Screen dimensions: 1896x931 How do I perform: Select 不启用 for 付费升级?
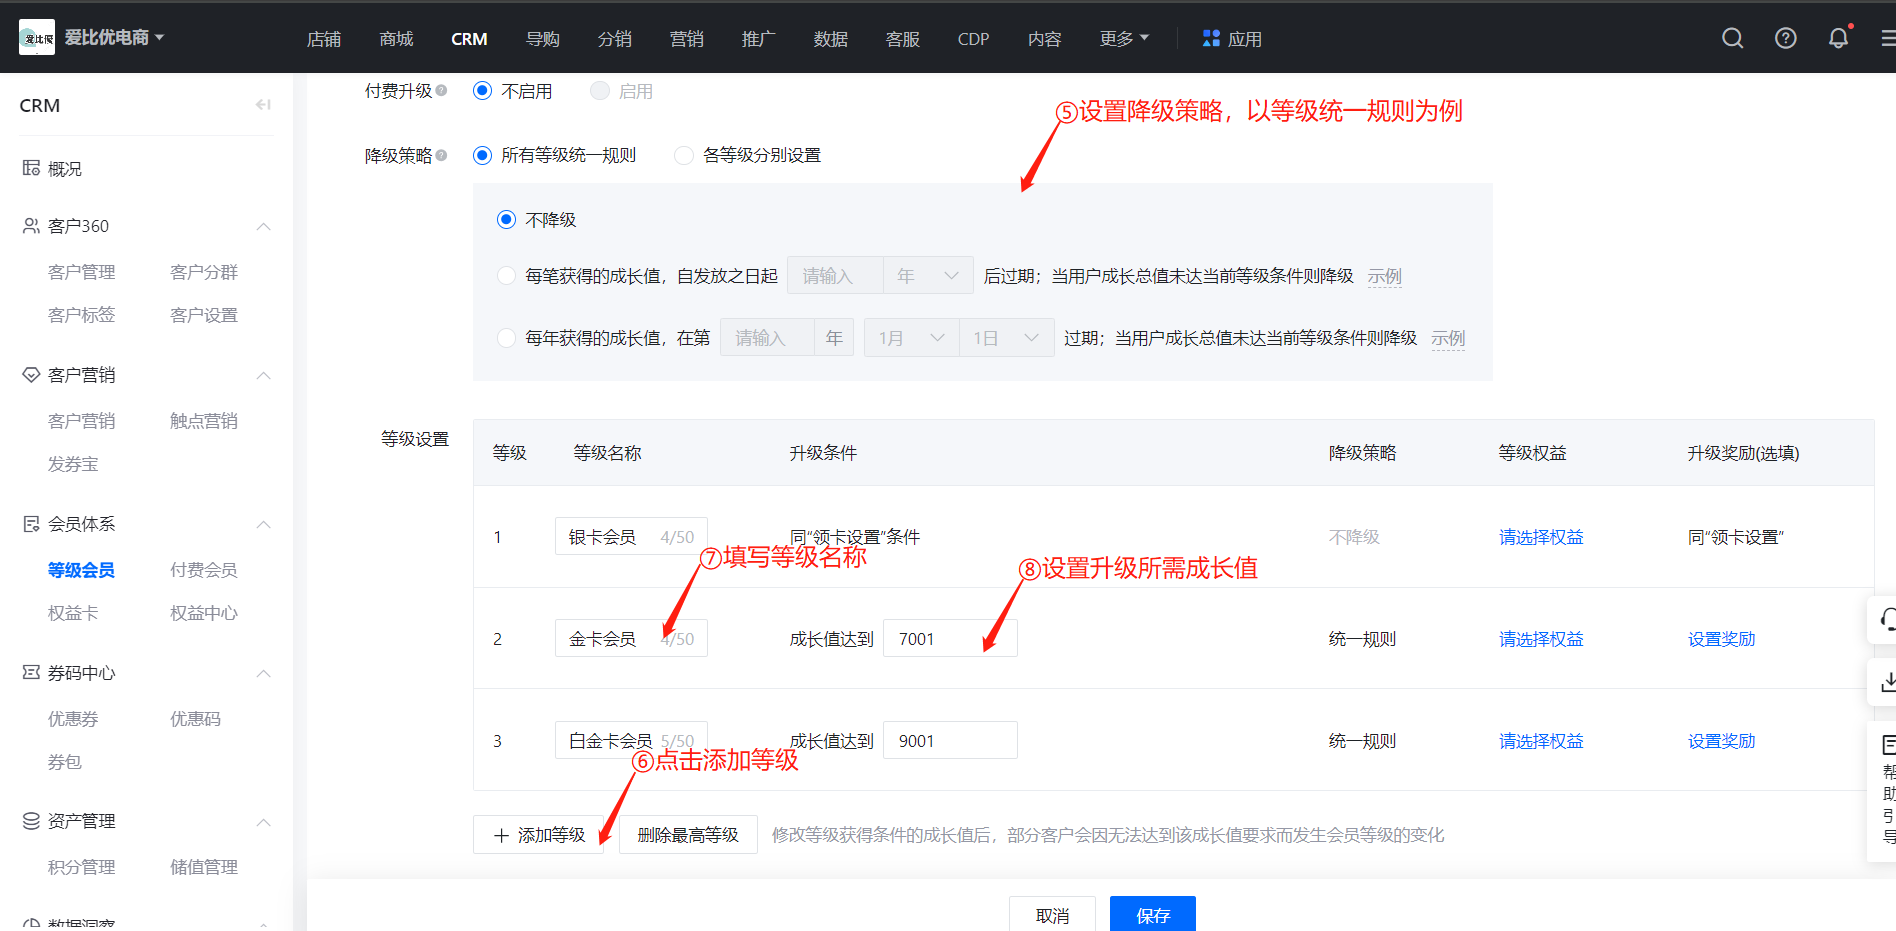(482, 91)
